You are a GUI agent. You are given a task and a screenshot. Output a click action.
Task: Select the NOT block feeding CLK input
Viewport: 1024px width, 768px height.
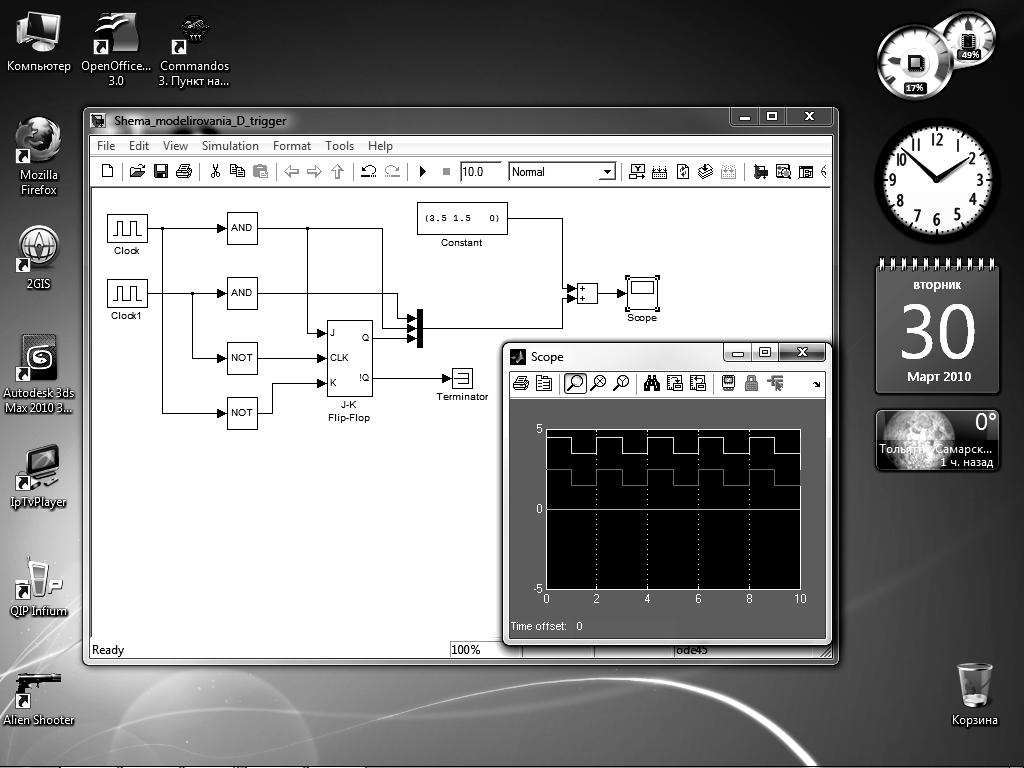[x=242, y=358]
